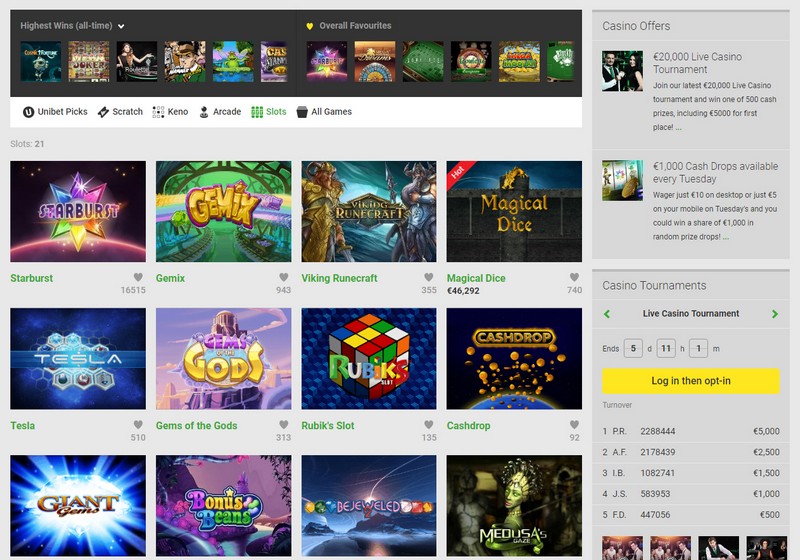The height and width of the screenshot is (560, 800).
Task: Favourite Rubik's Slot with heart icon
Action: 429,424
